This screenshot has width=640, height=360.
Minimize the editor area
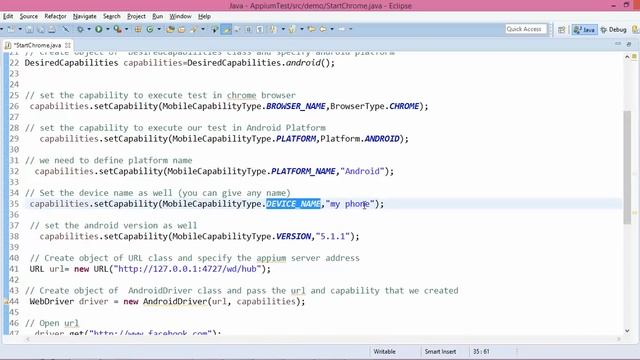(618, 44)
